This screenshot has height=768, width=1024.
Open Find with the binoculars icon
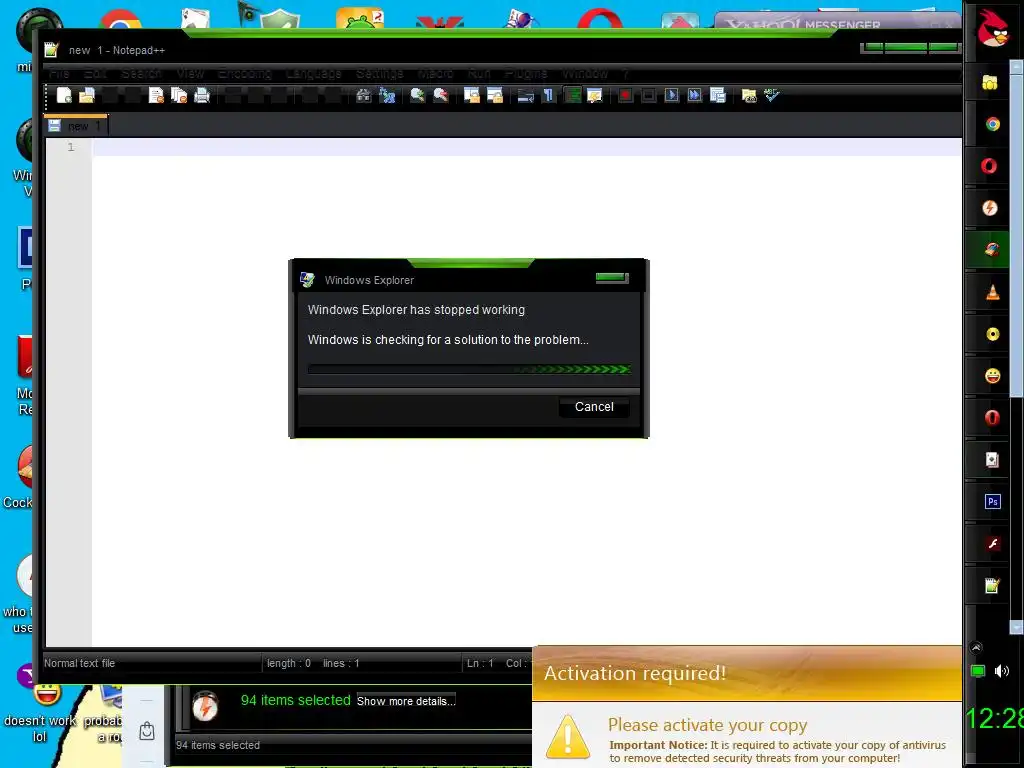pyautogui.click(x=364, y=95)
